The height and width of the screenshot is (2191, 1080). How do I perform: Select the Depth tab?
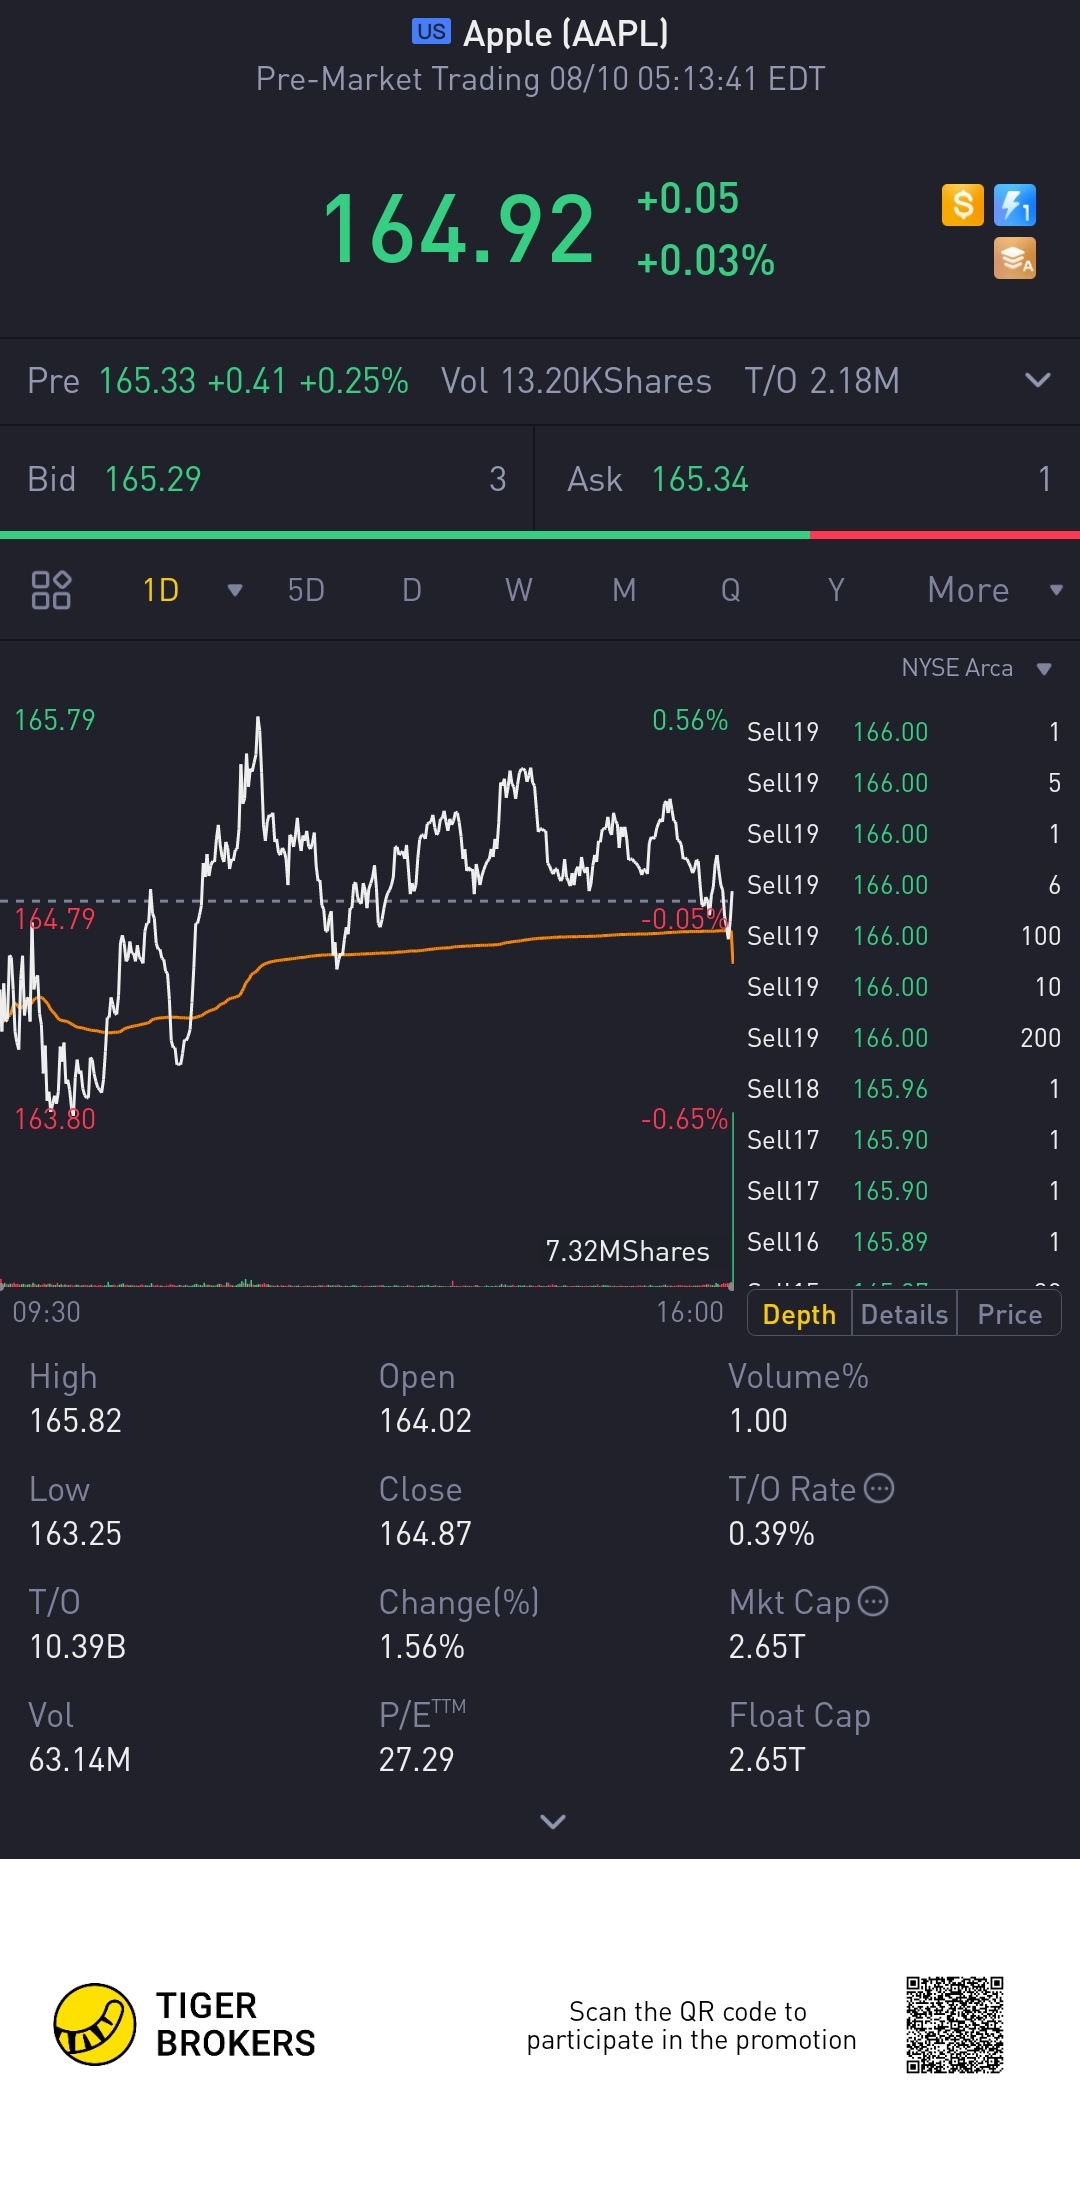[x=799, y=1314]
